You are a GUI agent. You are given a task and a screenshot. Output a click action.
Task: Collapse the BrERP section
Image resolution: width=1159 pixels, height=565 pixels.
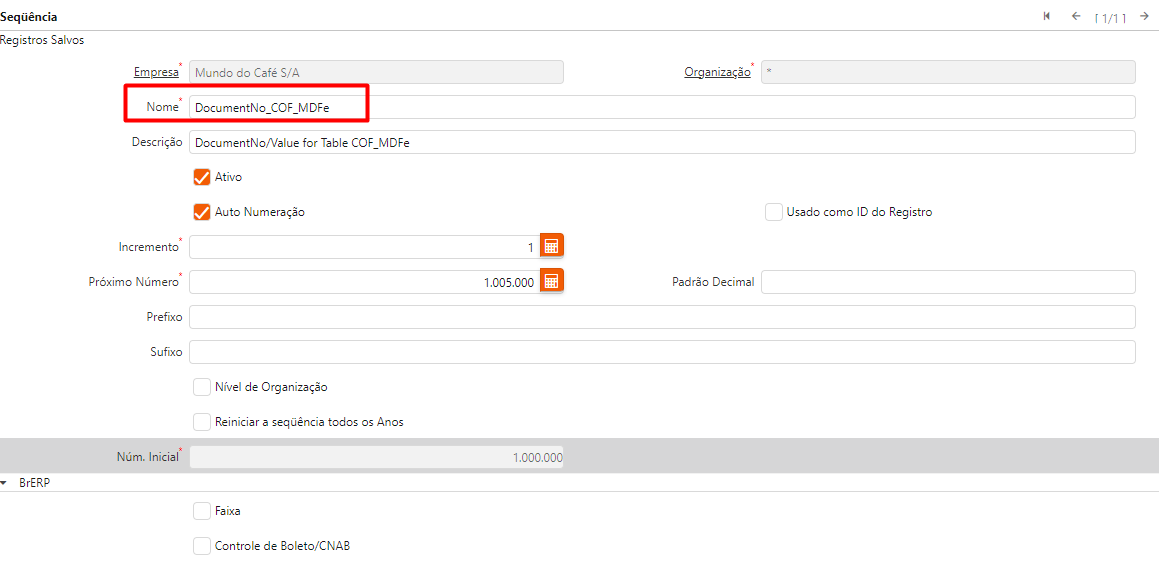click(x=4, y=482)
